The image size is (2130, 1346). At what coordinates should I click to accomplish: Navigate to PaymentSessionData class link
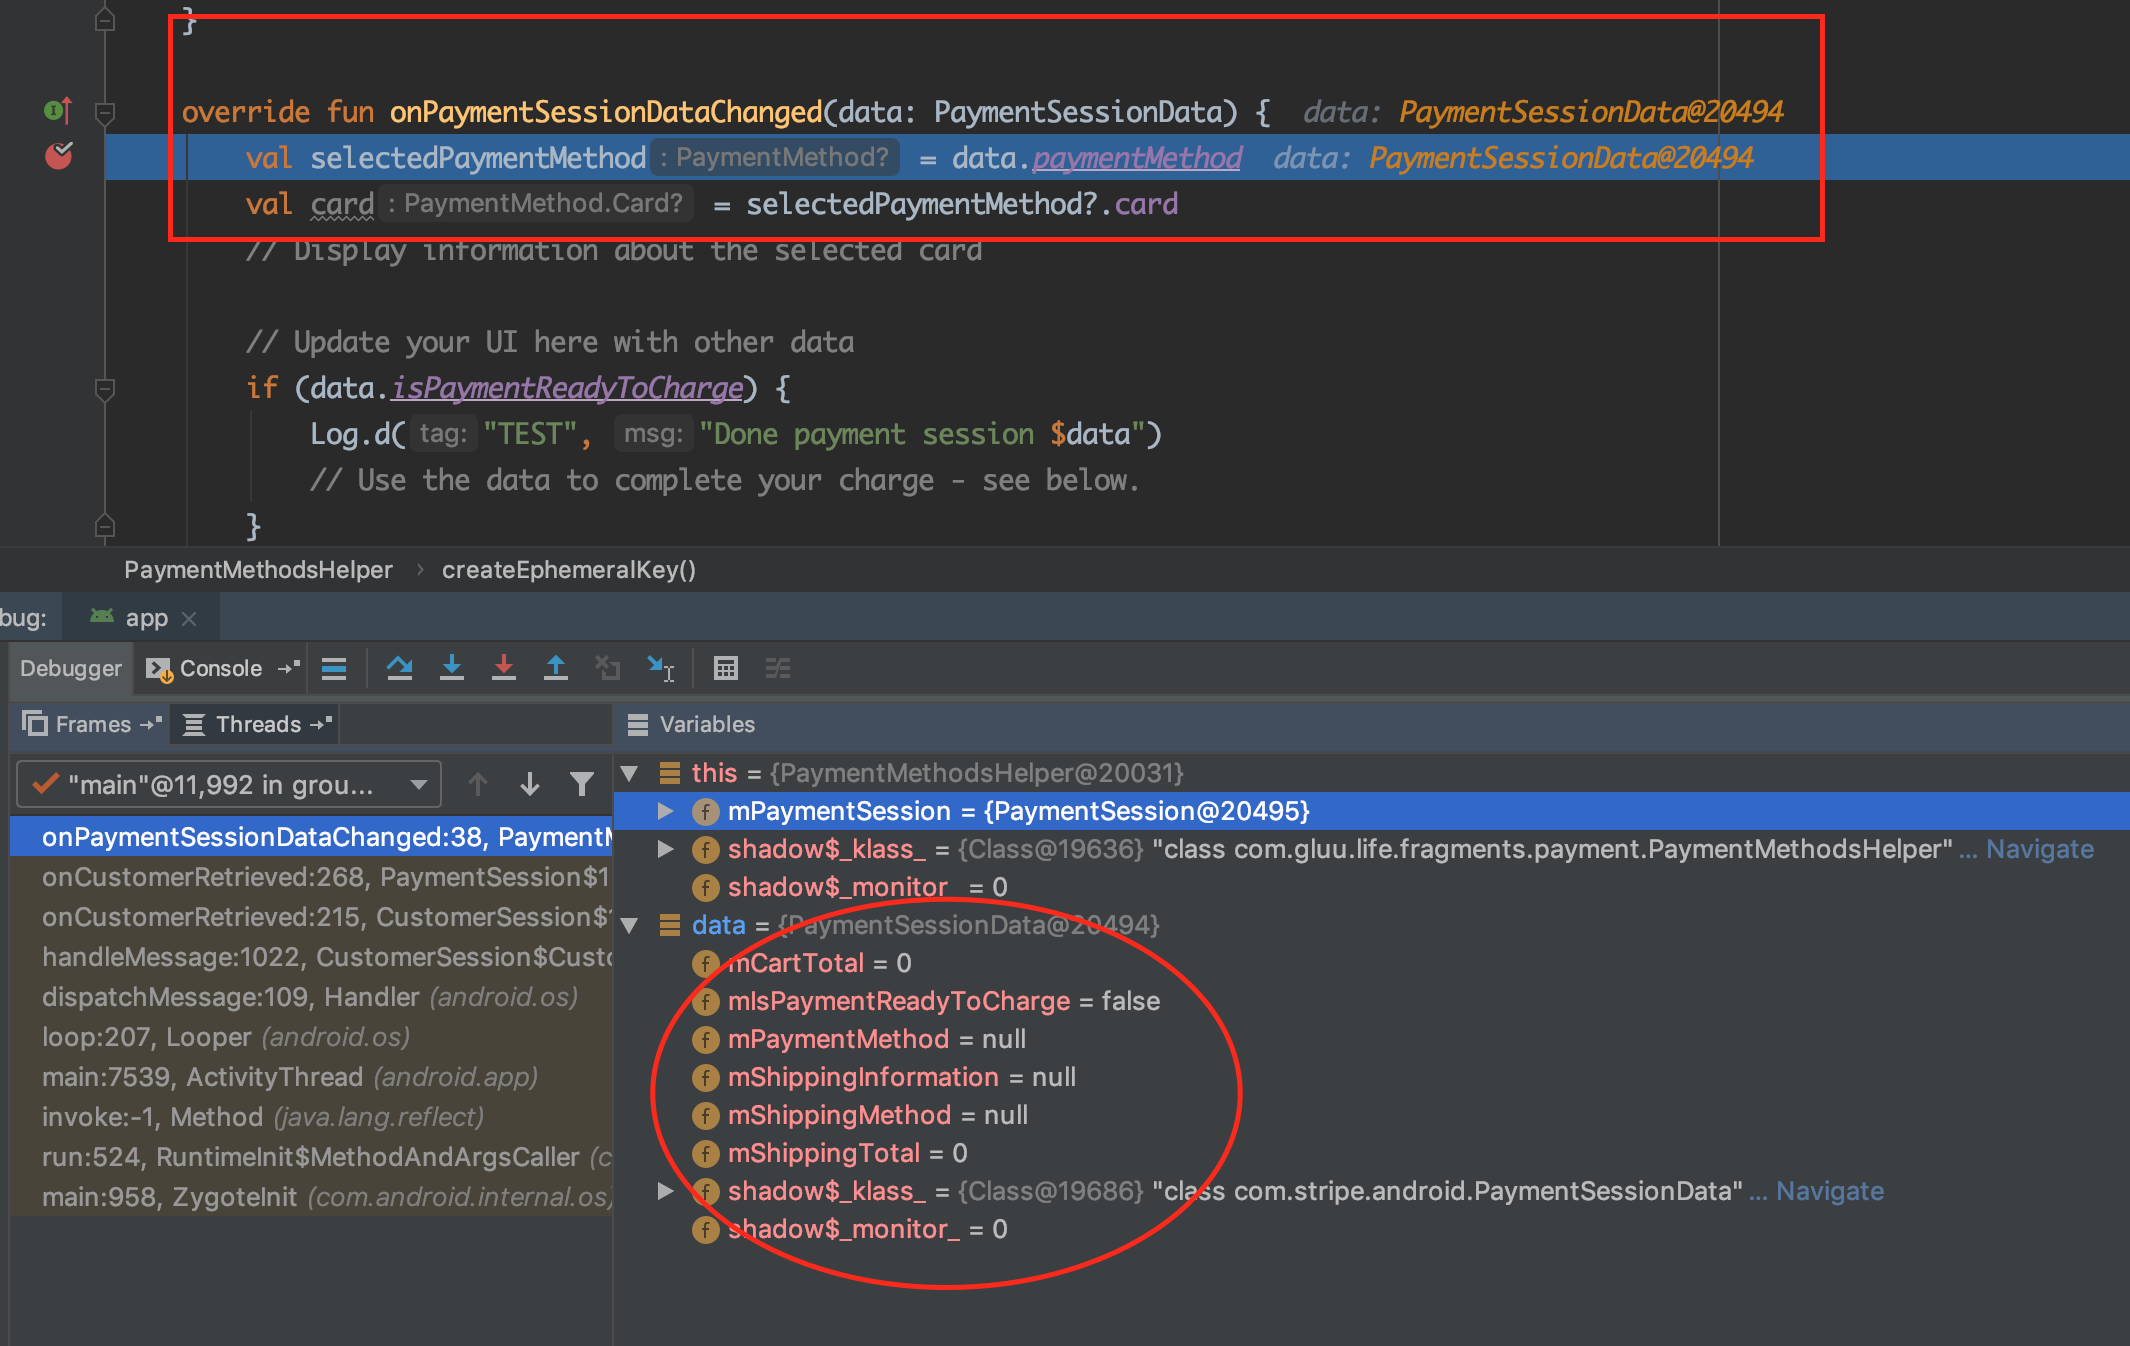tap(1830, 1191)
